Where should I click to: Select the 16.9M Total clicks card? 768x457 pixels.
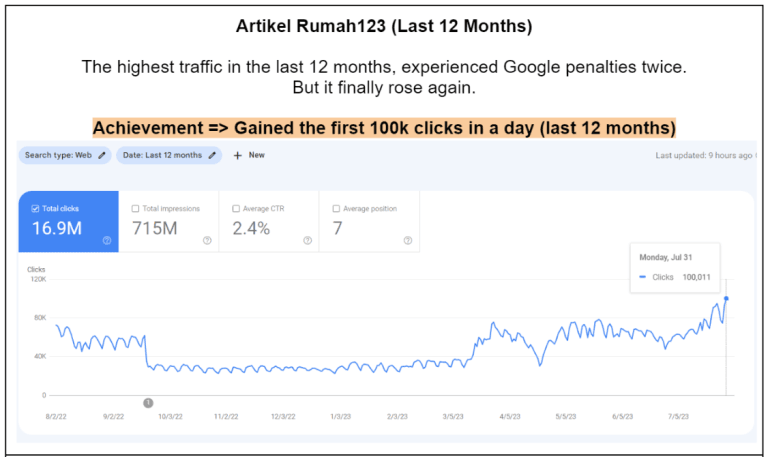[x=69, y=221]
